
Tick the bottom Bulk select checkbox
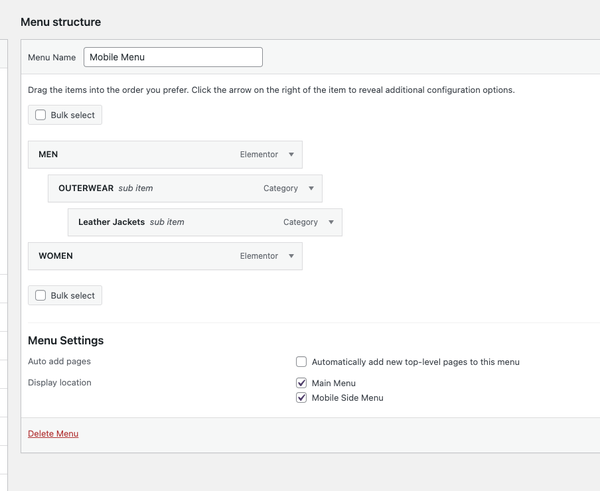pos(41,295)
